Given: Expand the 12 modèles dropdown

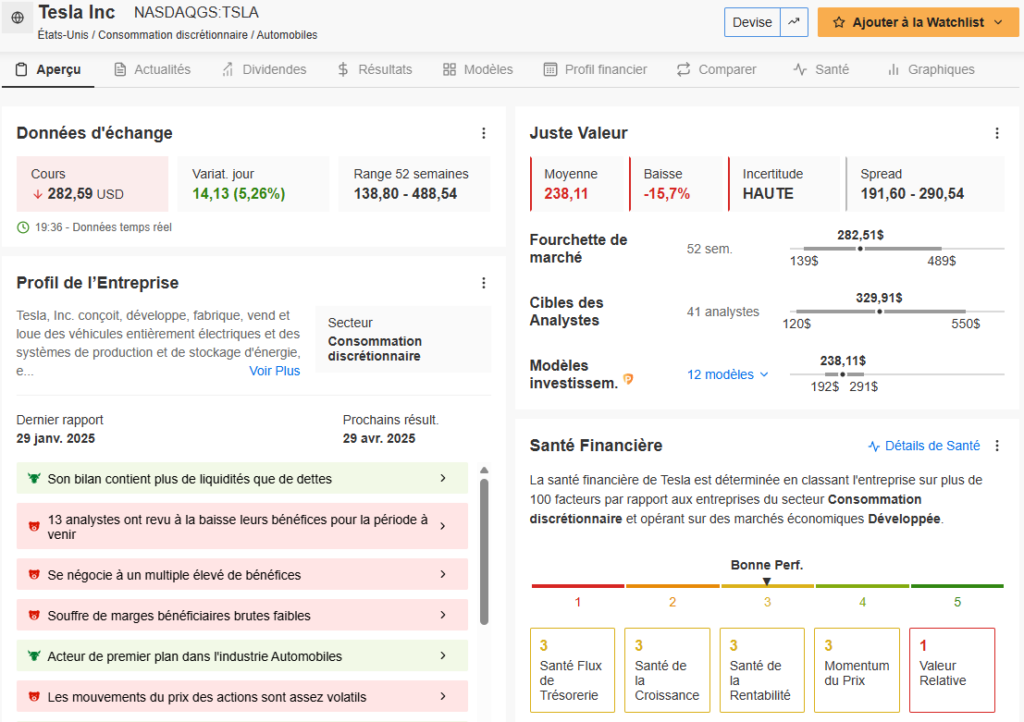Looking at the screenshot, I should [727, 375].
